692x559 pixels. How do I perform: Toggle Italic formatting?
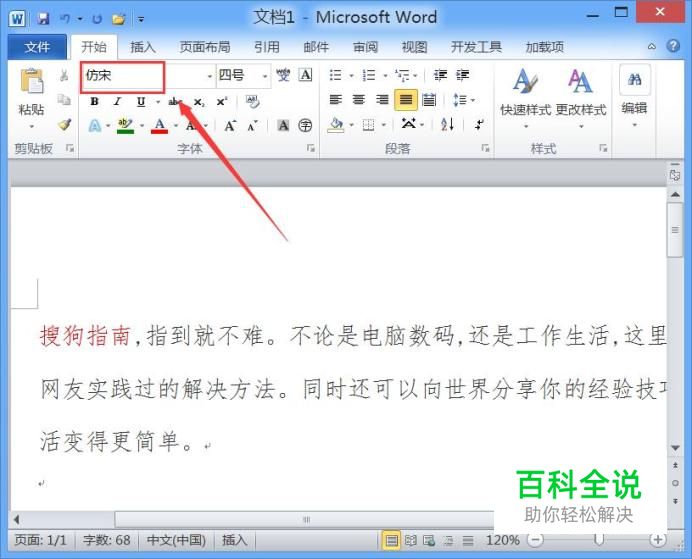pos(117,101)
